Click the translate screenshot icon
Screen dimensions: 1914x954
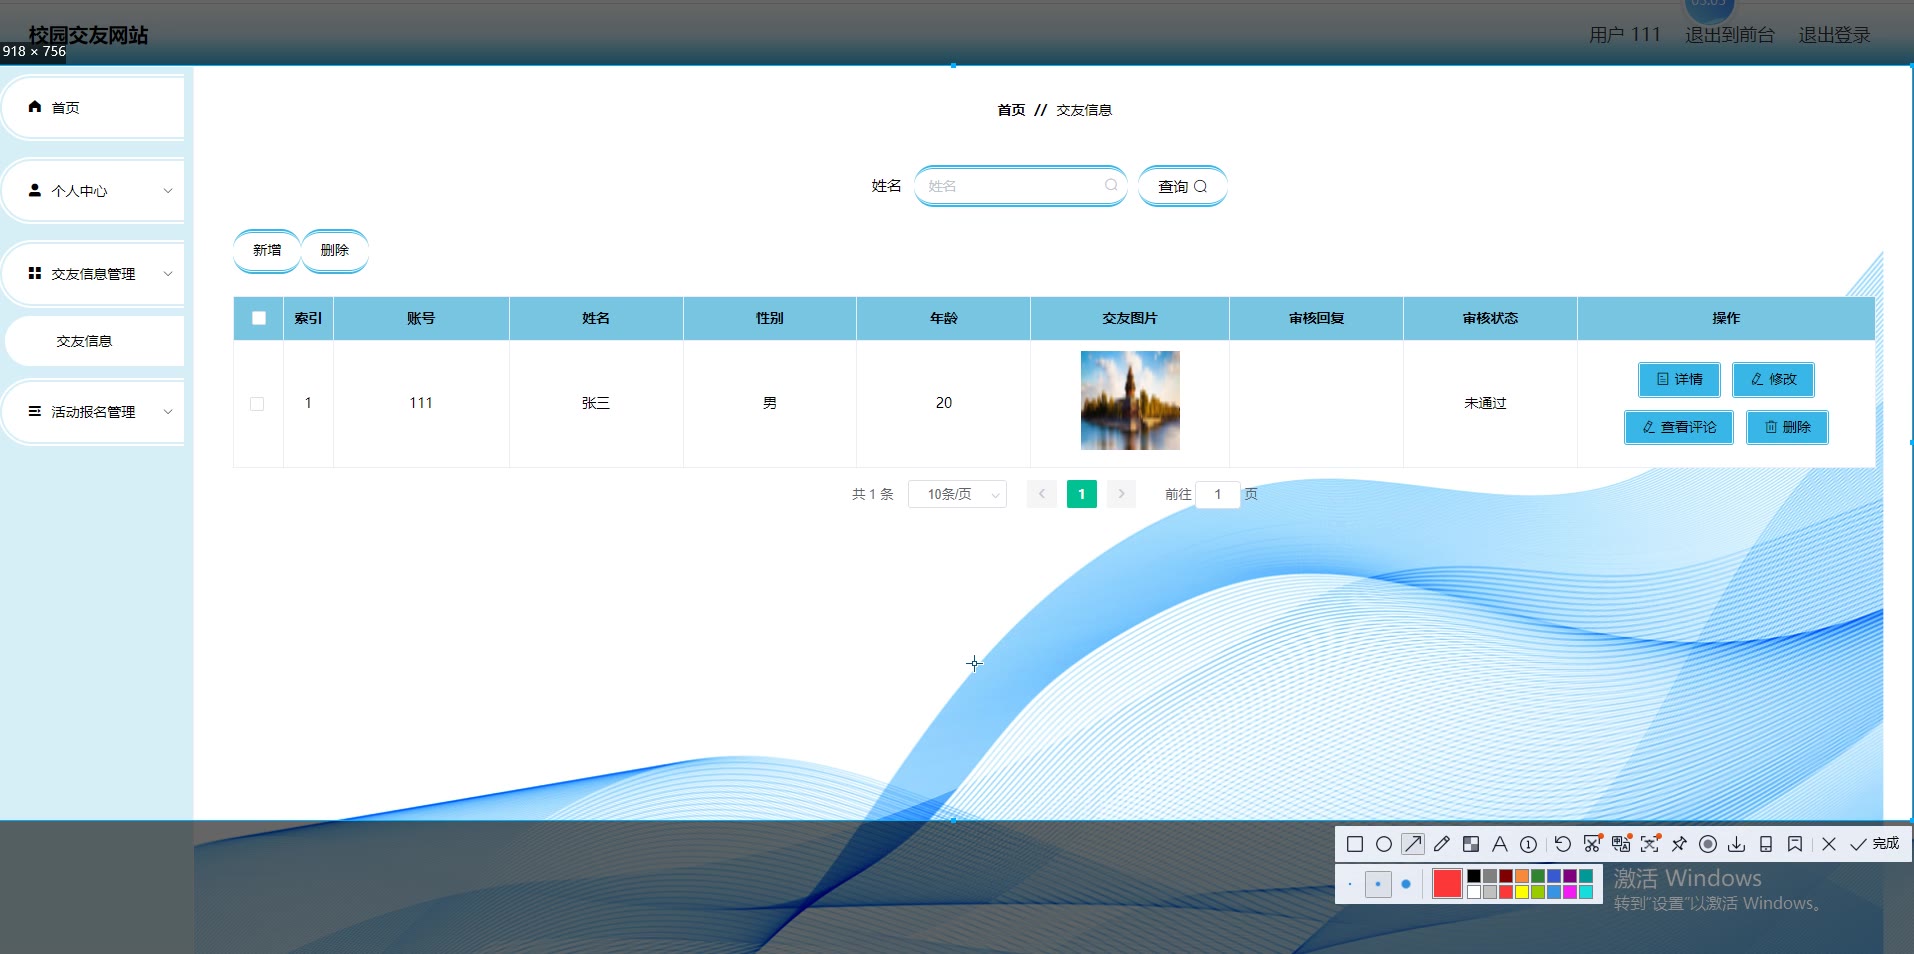pyautogui.click(x=1621, y=844)
